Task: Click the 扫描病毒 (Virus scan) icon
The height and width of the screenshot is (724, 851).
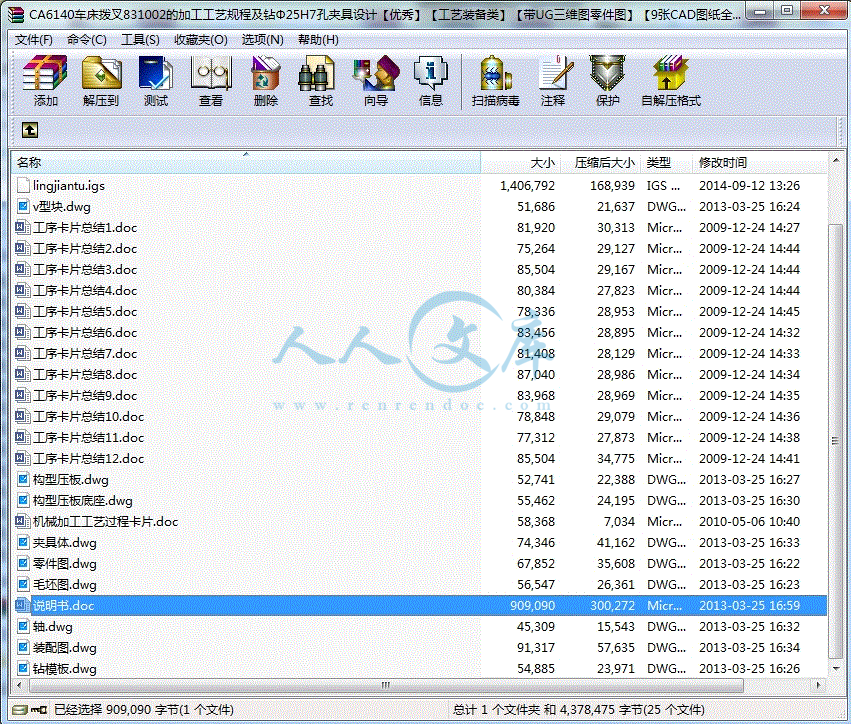Action: point(496,73)
